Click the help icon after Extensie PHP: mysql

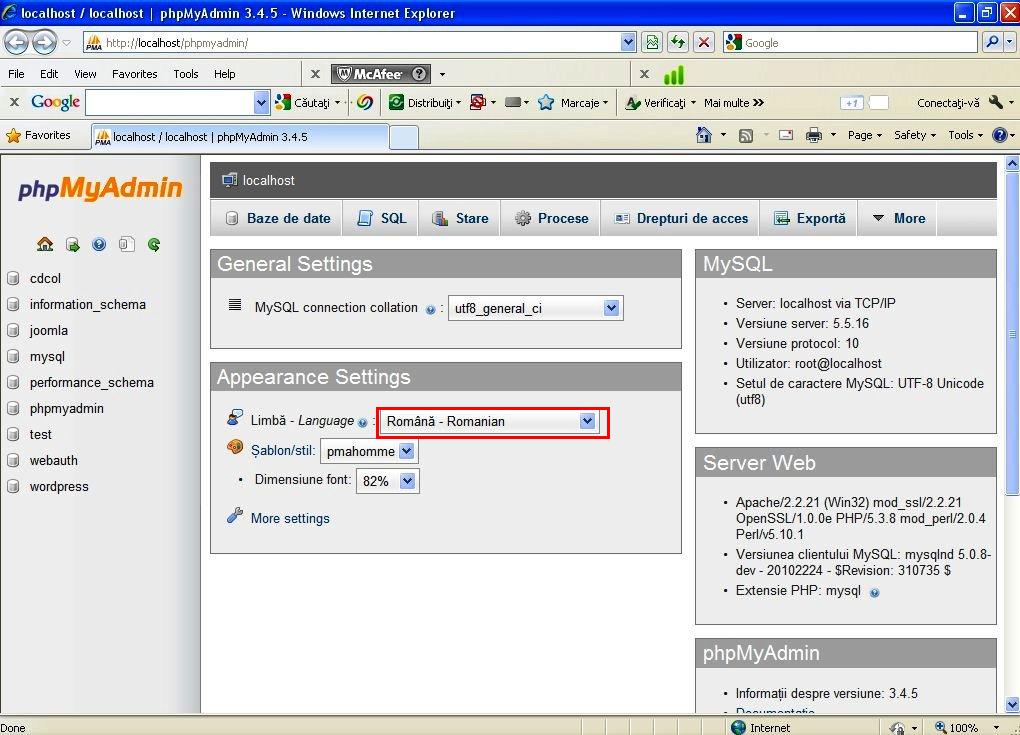874,593
